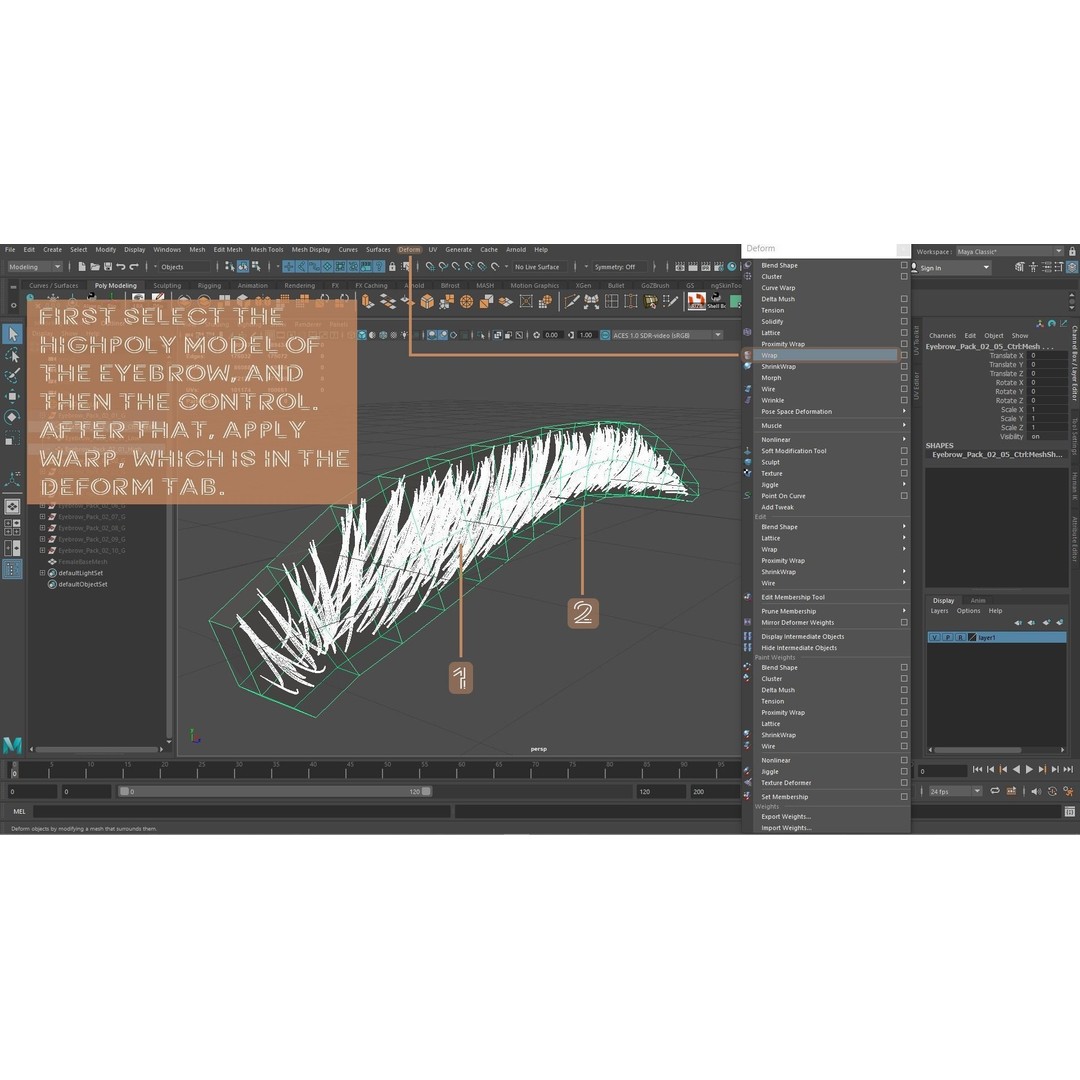Choose Wrap in the Deform menu
1080x1080 pixels.
pyautogui.click(x=820, y=355)
